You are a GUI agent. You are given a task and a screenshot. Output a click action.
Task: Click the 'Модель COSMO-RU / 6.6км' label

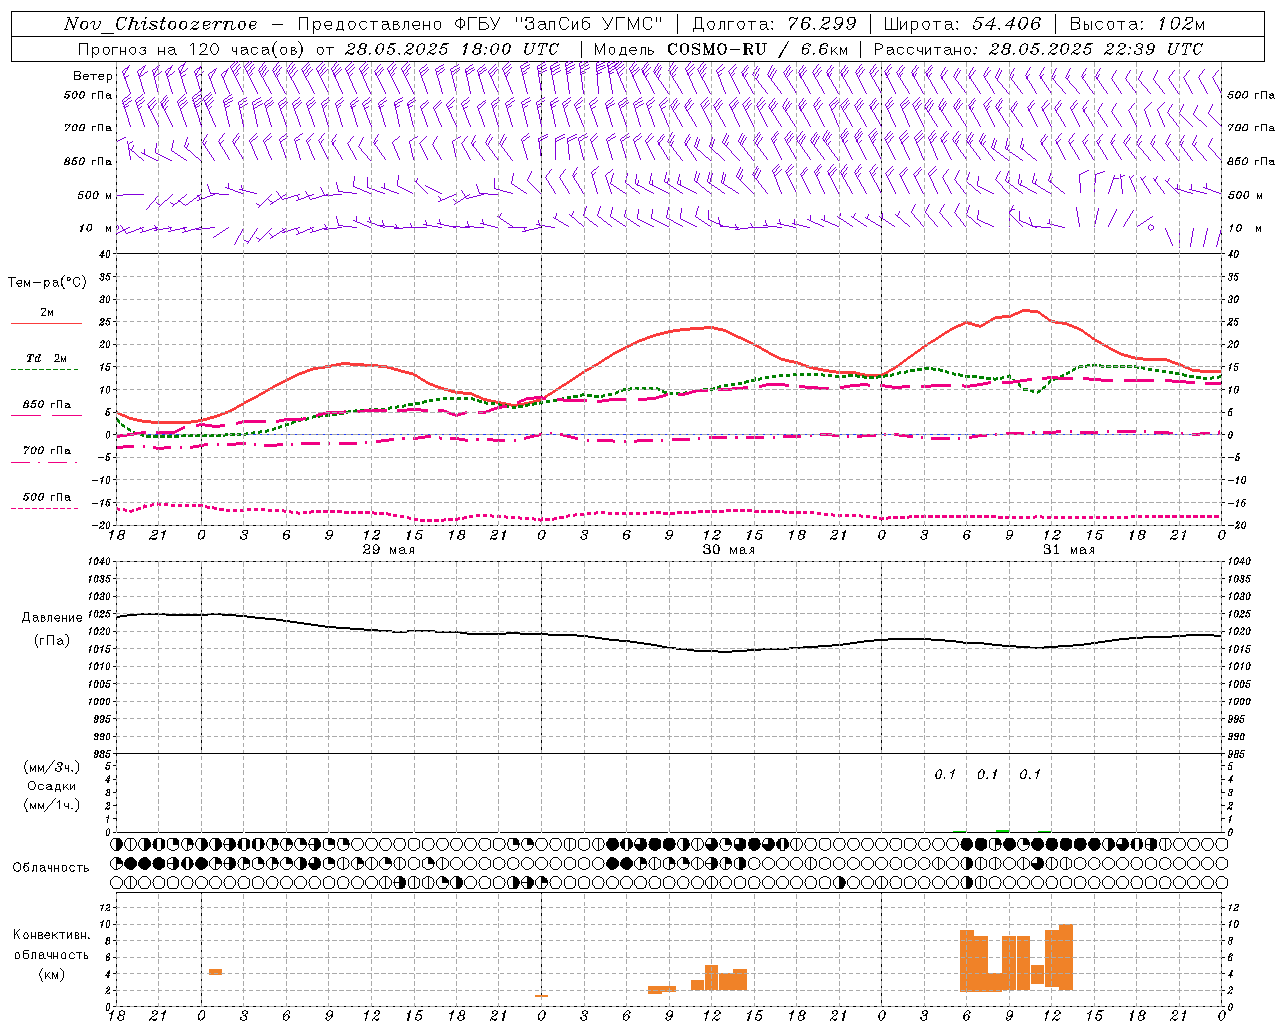tap(721, 49)
